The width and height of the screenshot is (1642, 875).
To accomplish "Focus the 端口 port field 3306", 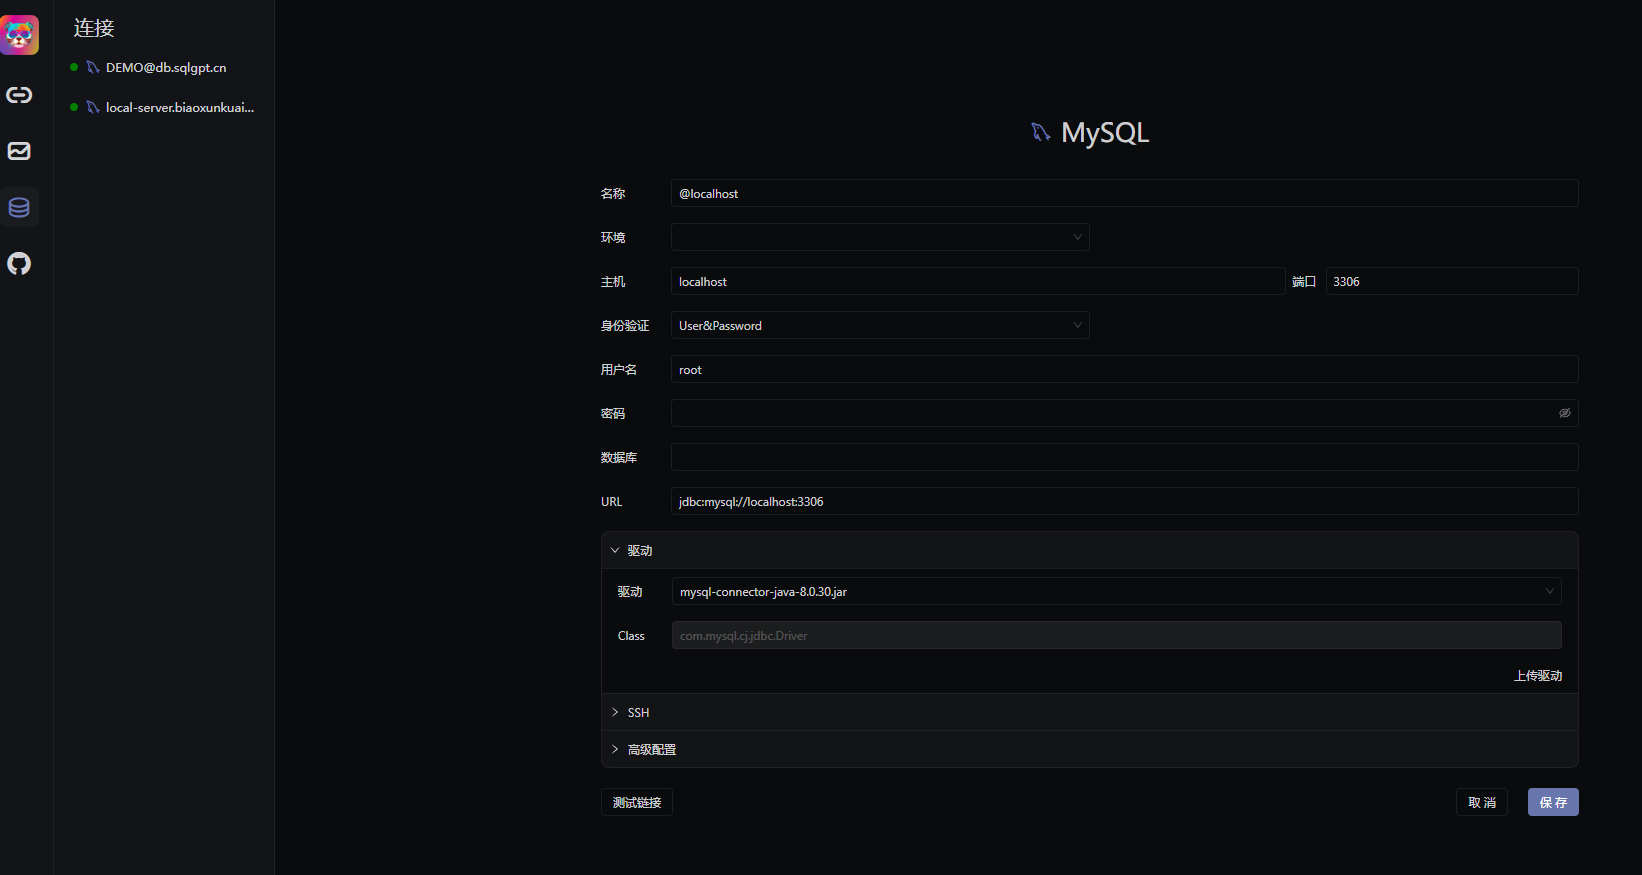I will tap(1452, 281).
